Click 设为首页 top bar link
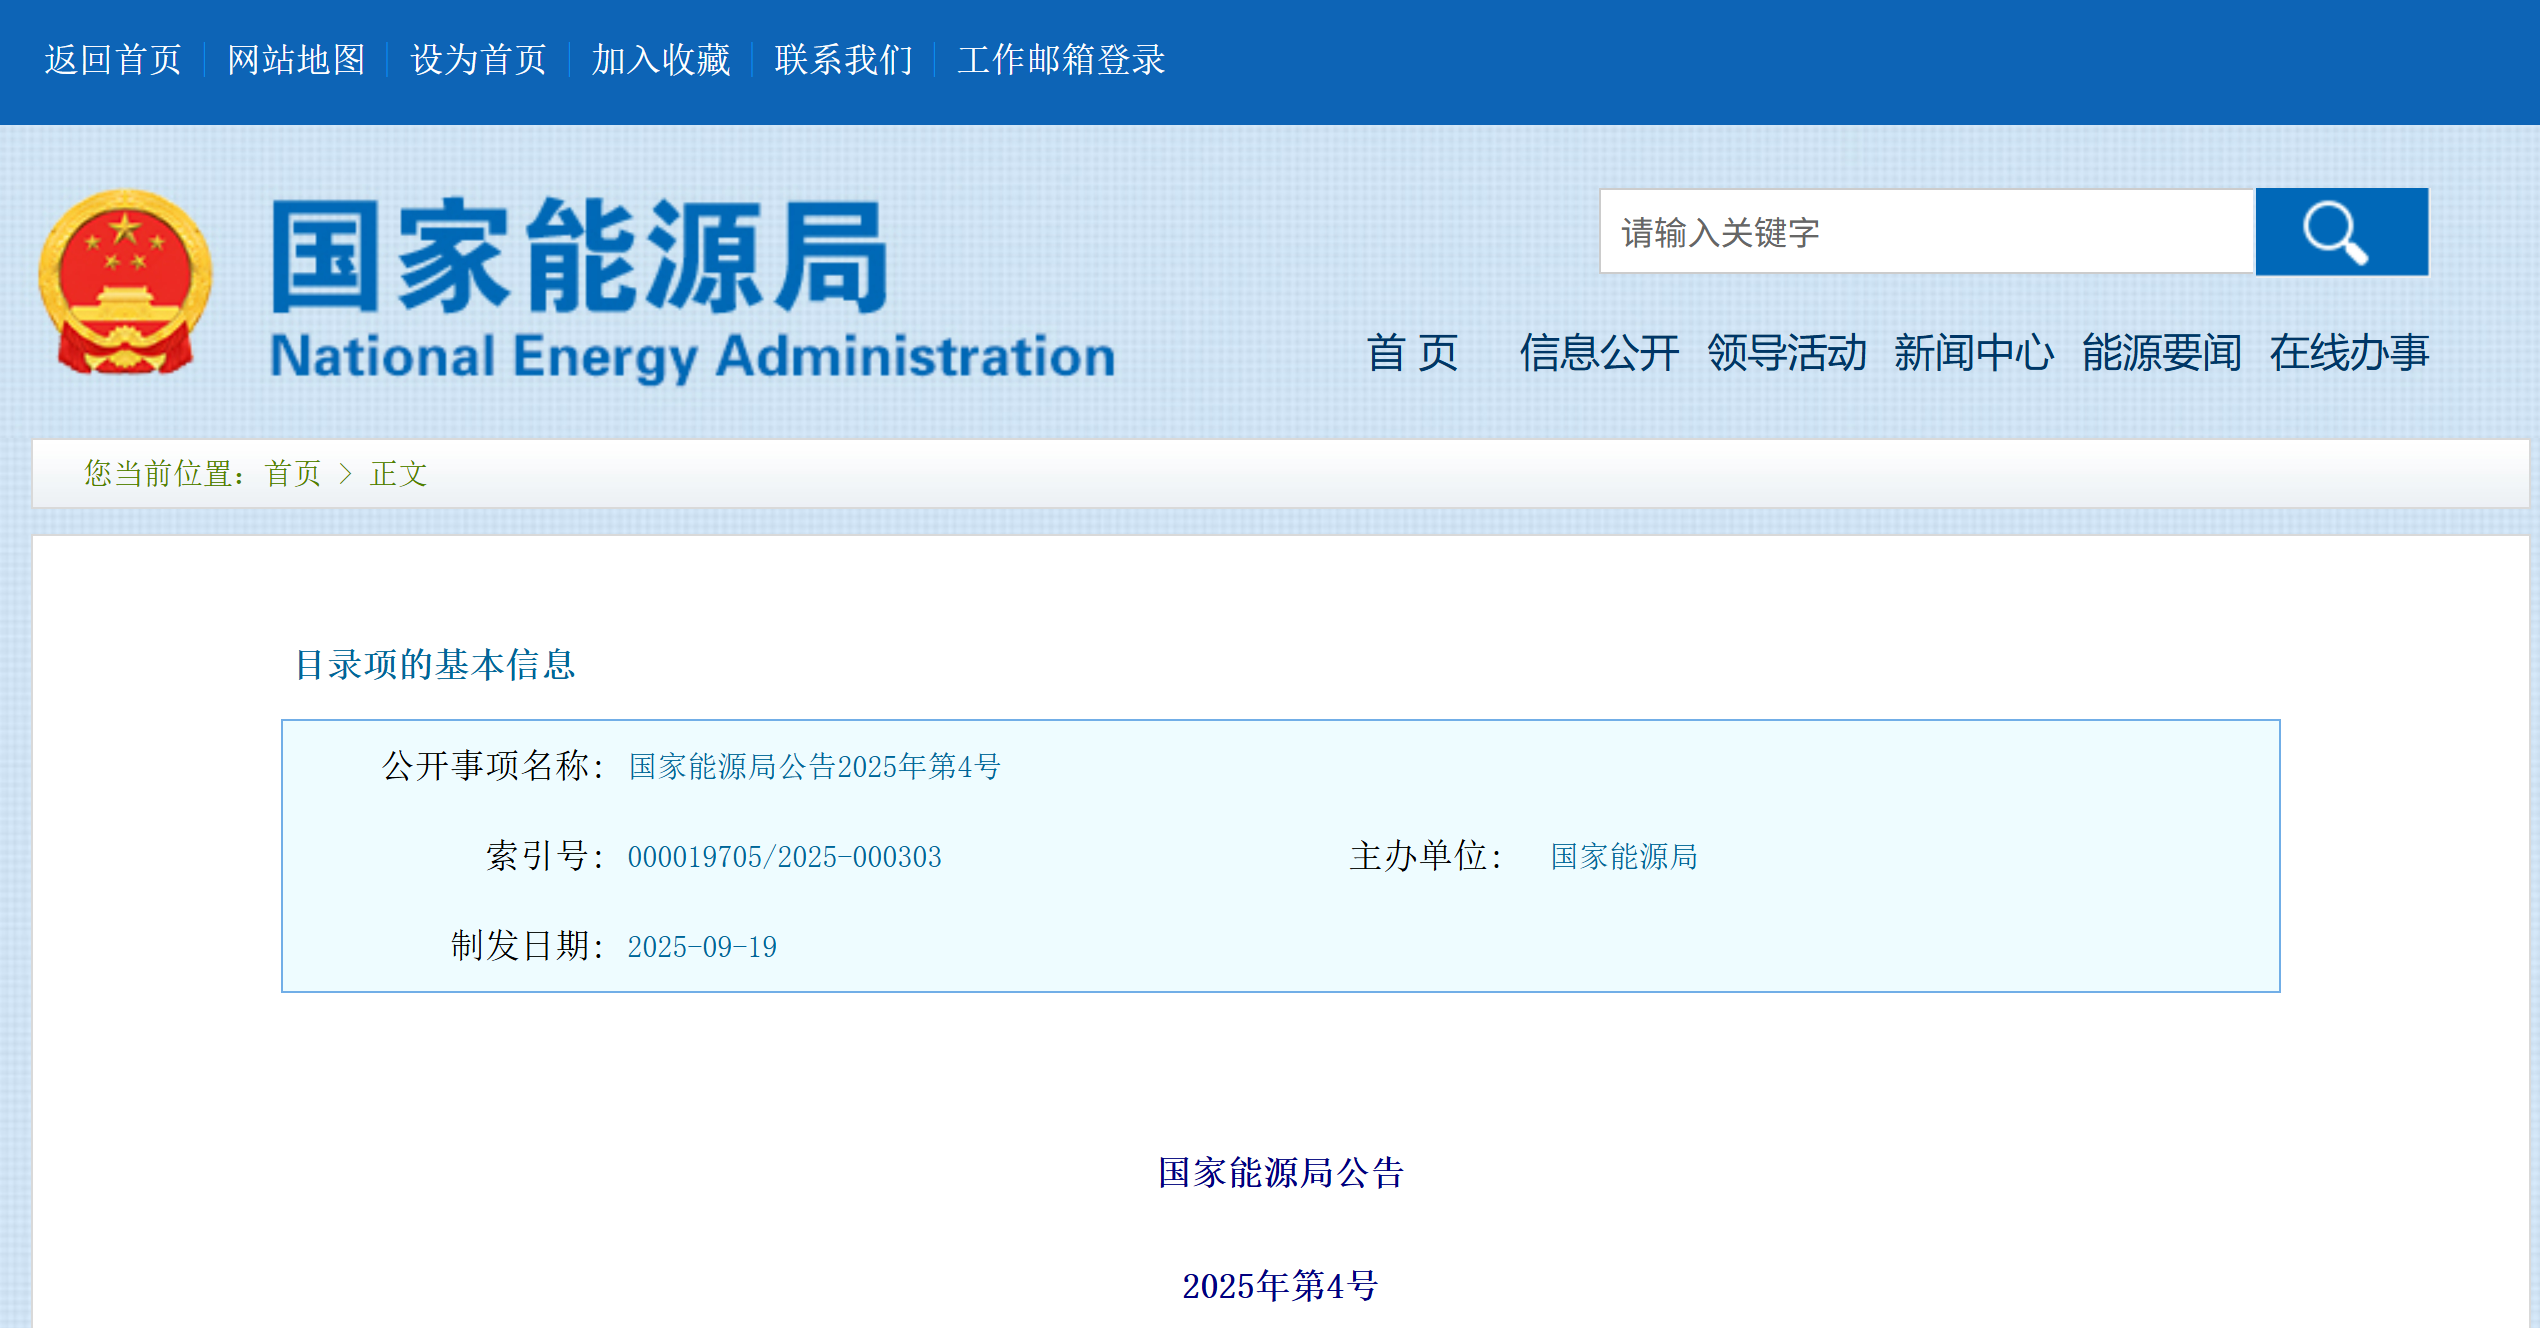Image resolution: width=2540 pixels, height=1328 pixels. tap(479, 60)
